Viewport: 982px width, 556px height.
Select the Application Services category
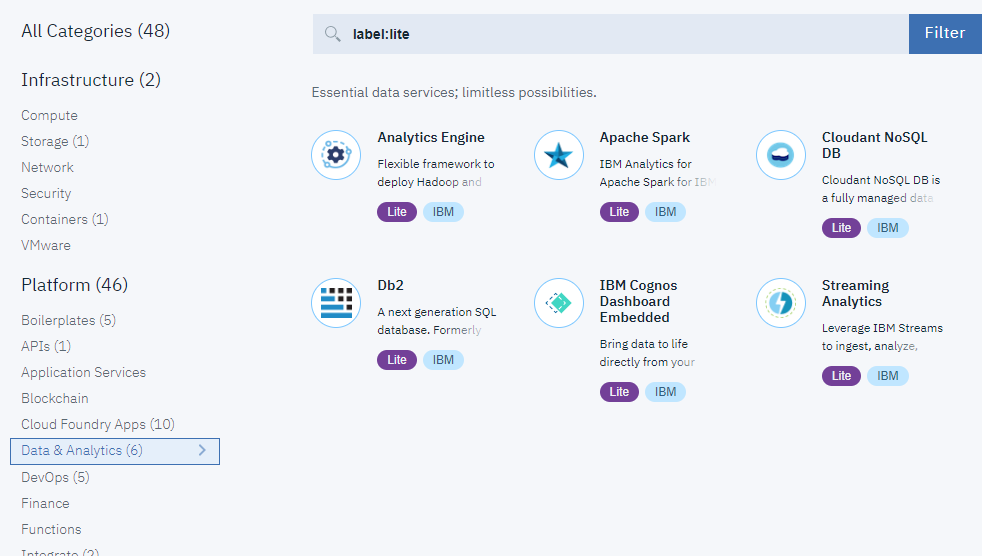(83, 373)
